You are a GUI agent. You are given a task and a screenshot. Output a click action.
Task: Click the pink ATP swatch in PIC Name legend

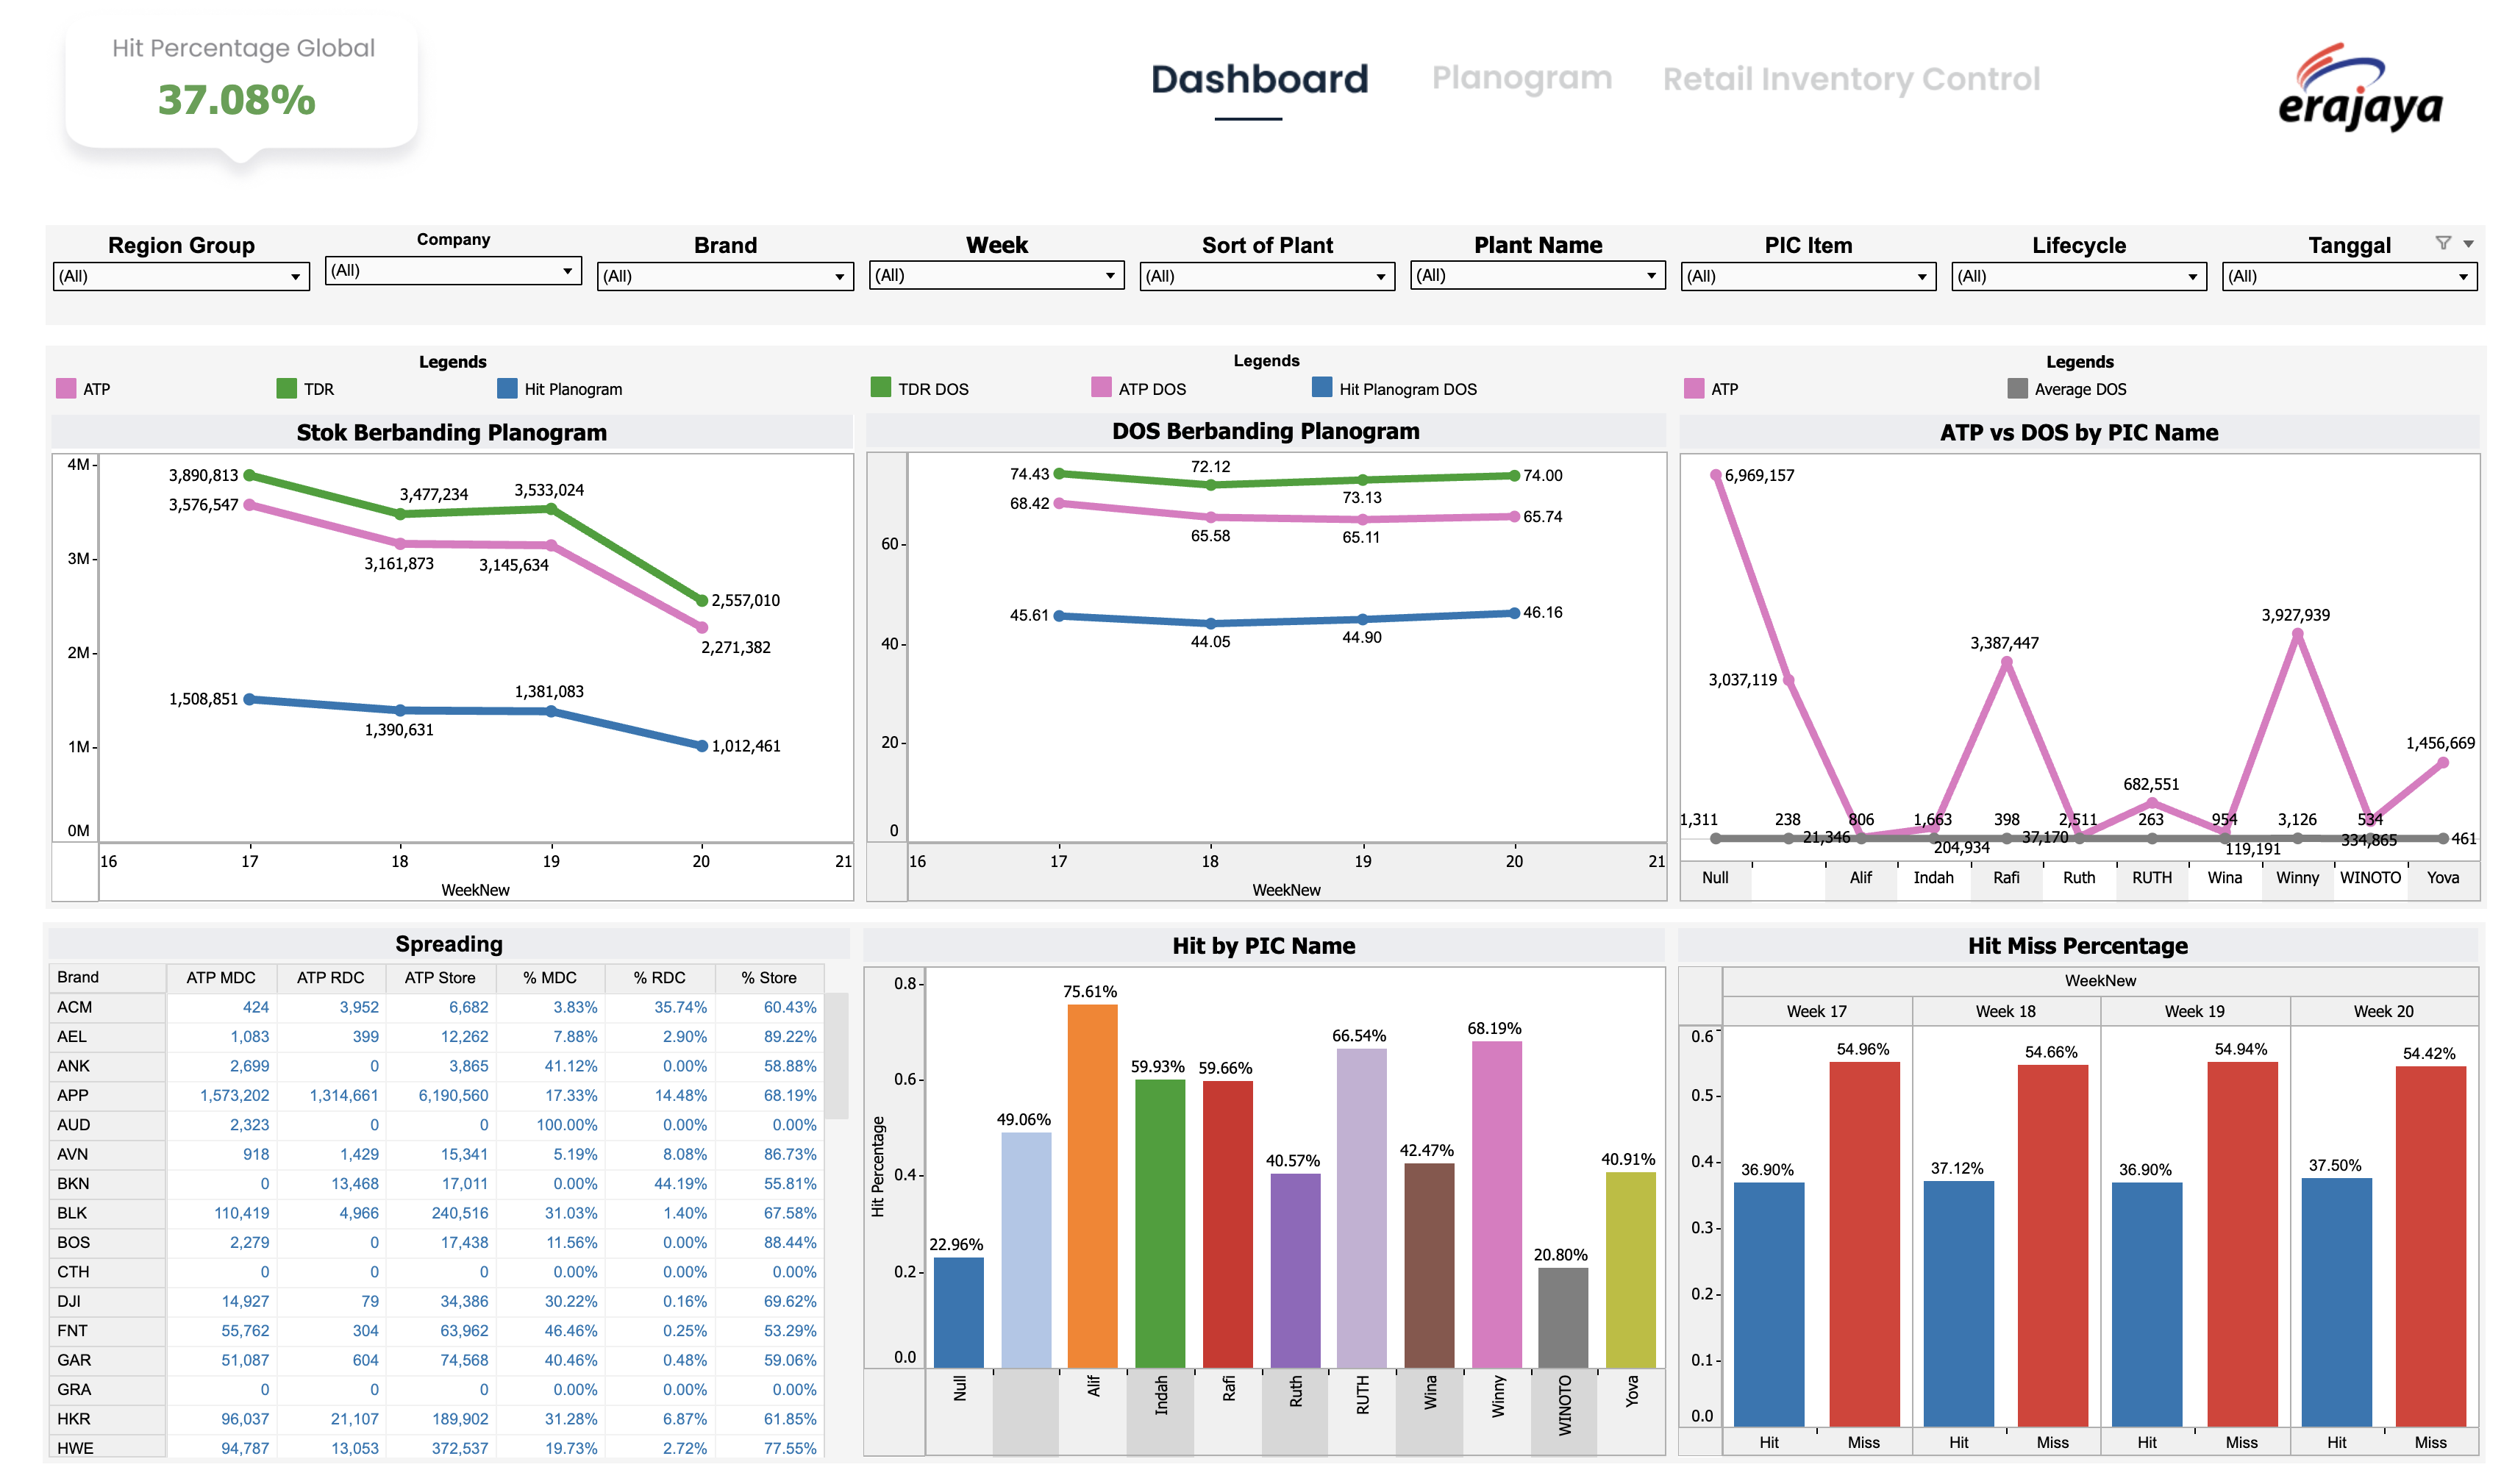1694,389
